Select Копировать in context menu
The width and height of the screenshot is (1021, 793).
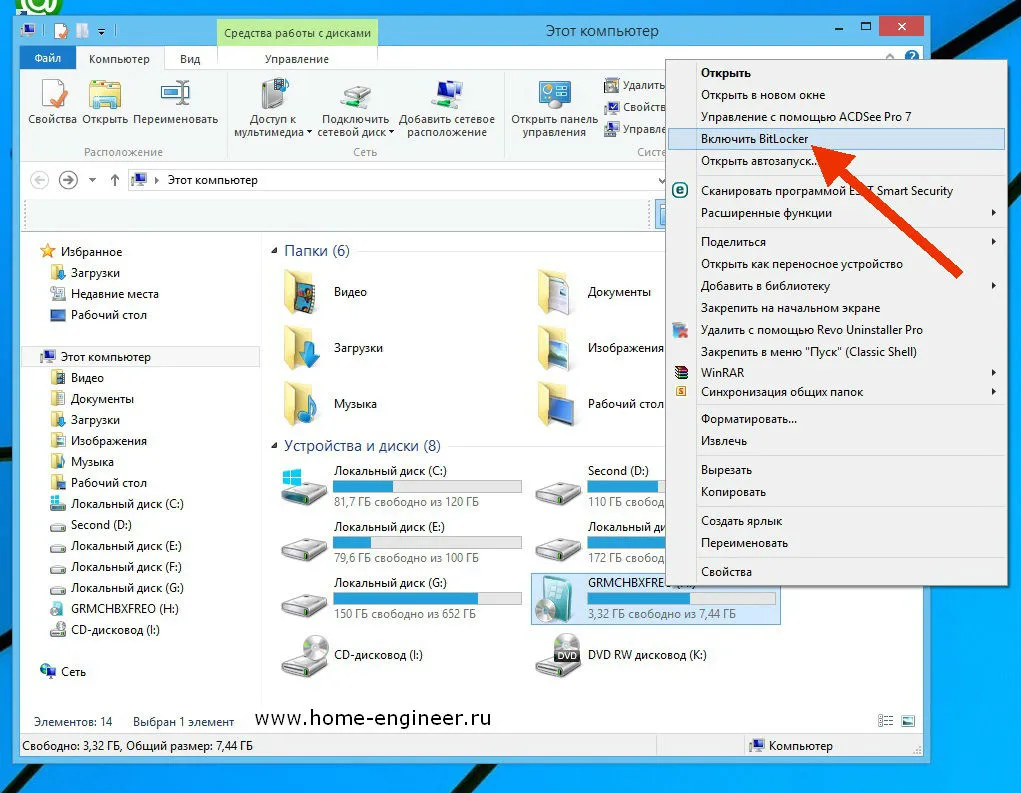pyautogui.click(x=837, y=492)
